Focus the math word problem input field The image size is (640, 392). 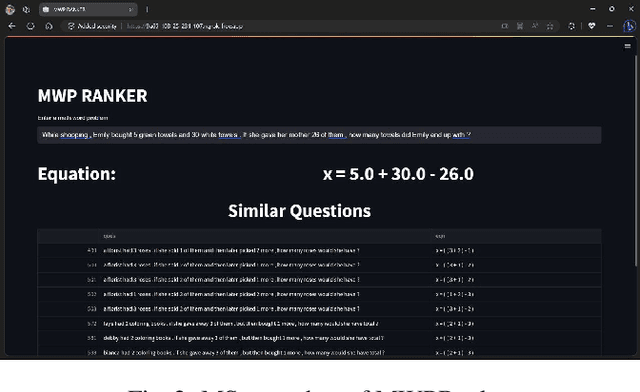319,135
